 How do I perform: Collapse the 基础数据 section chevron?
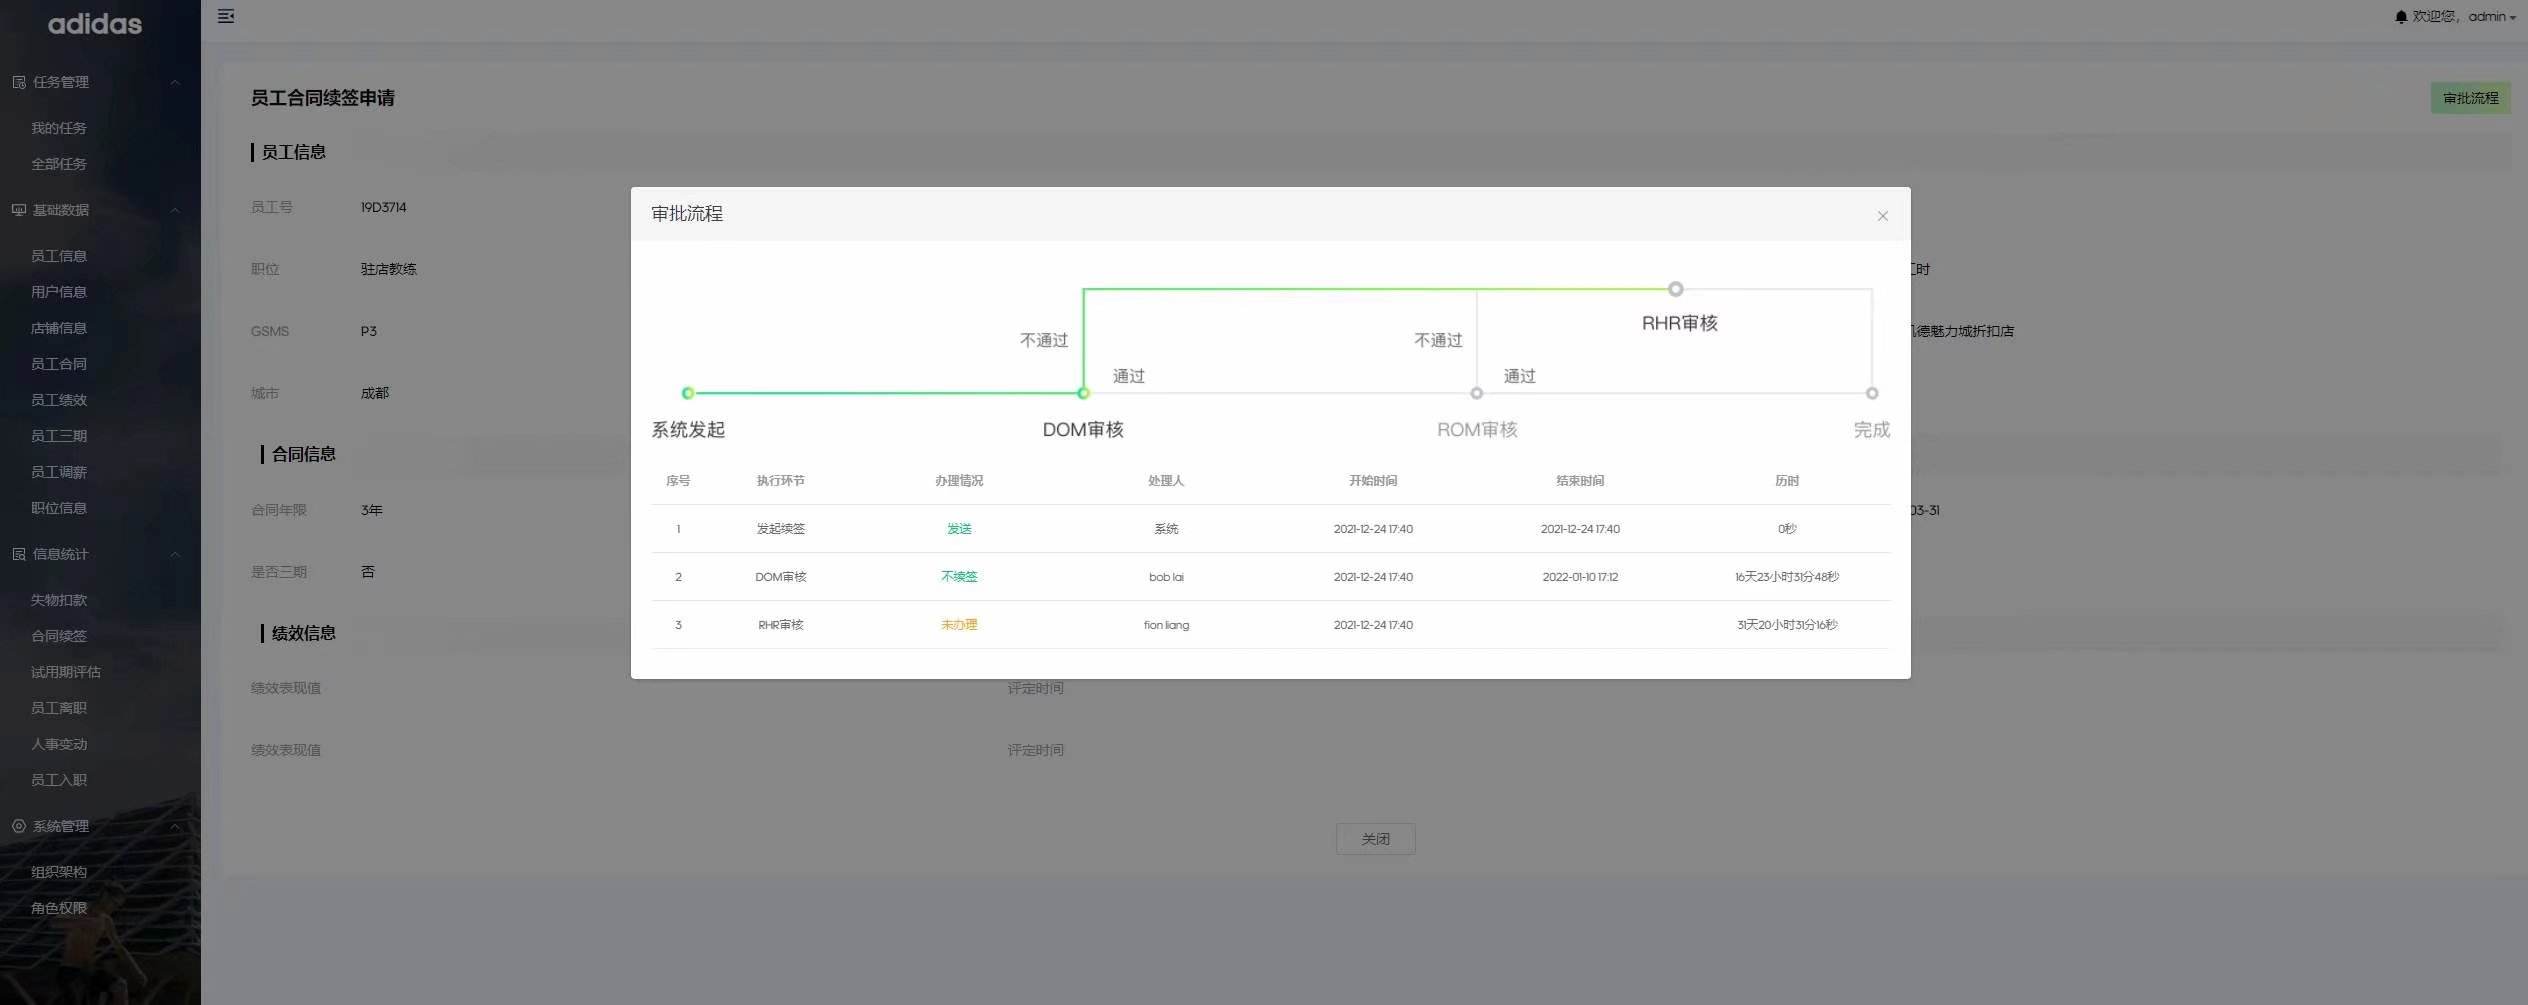click(175, 210)
